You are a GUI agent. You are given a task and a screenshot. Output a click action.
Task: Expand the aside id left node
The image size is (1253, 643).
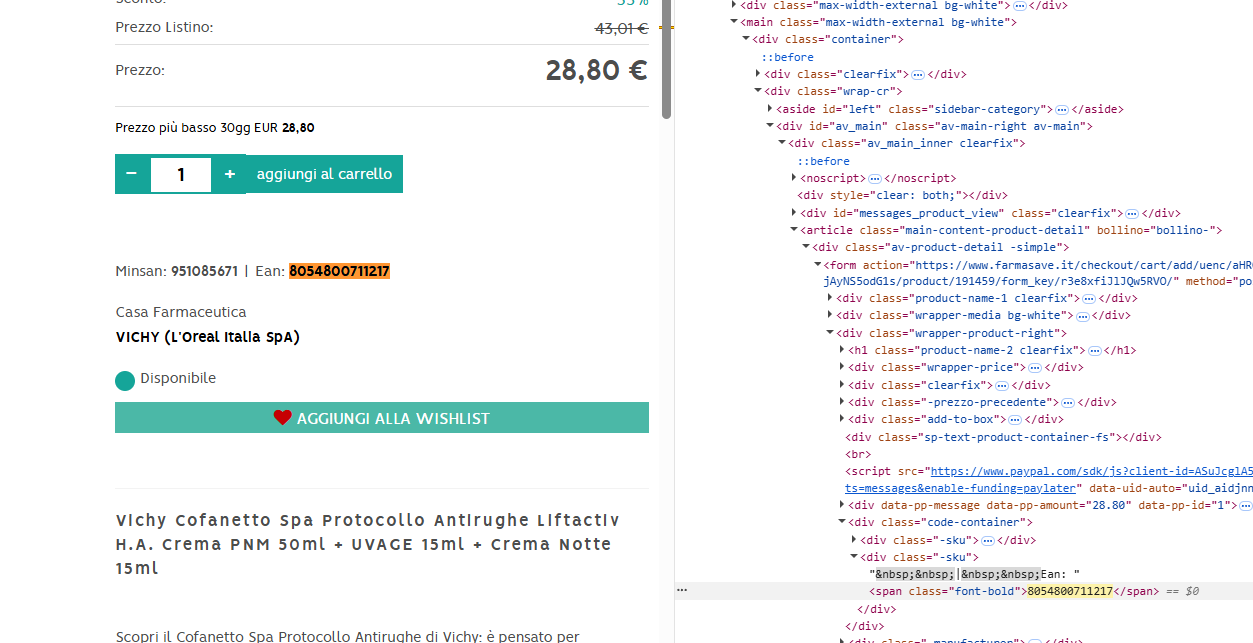tap(770, 109)
